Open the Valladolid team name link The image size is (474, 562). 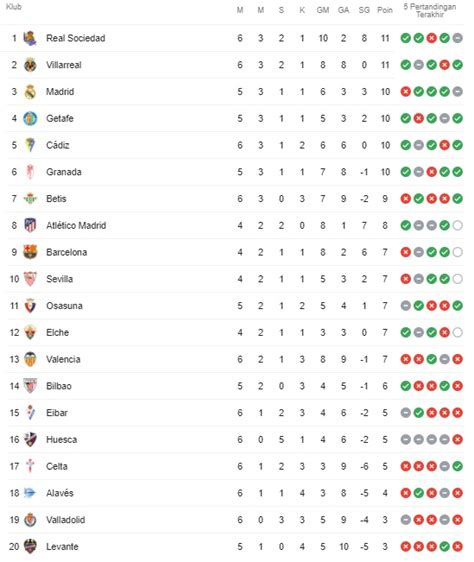coord(66,520)
